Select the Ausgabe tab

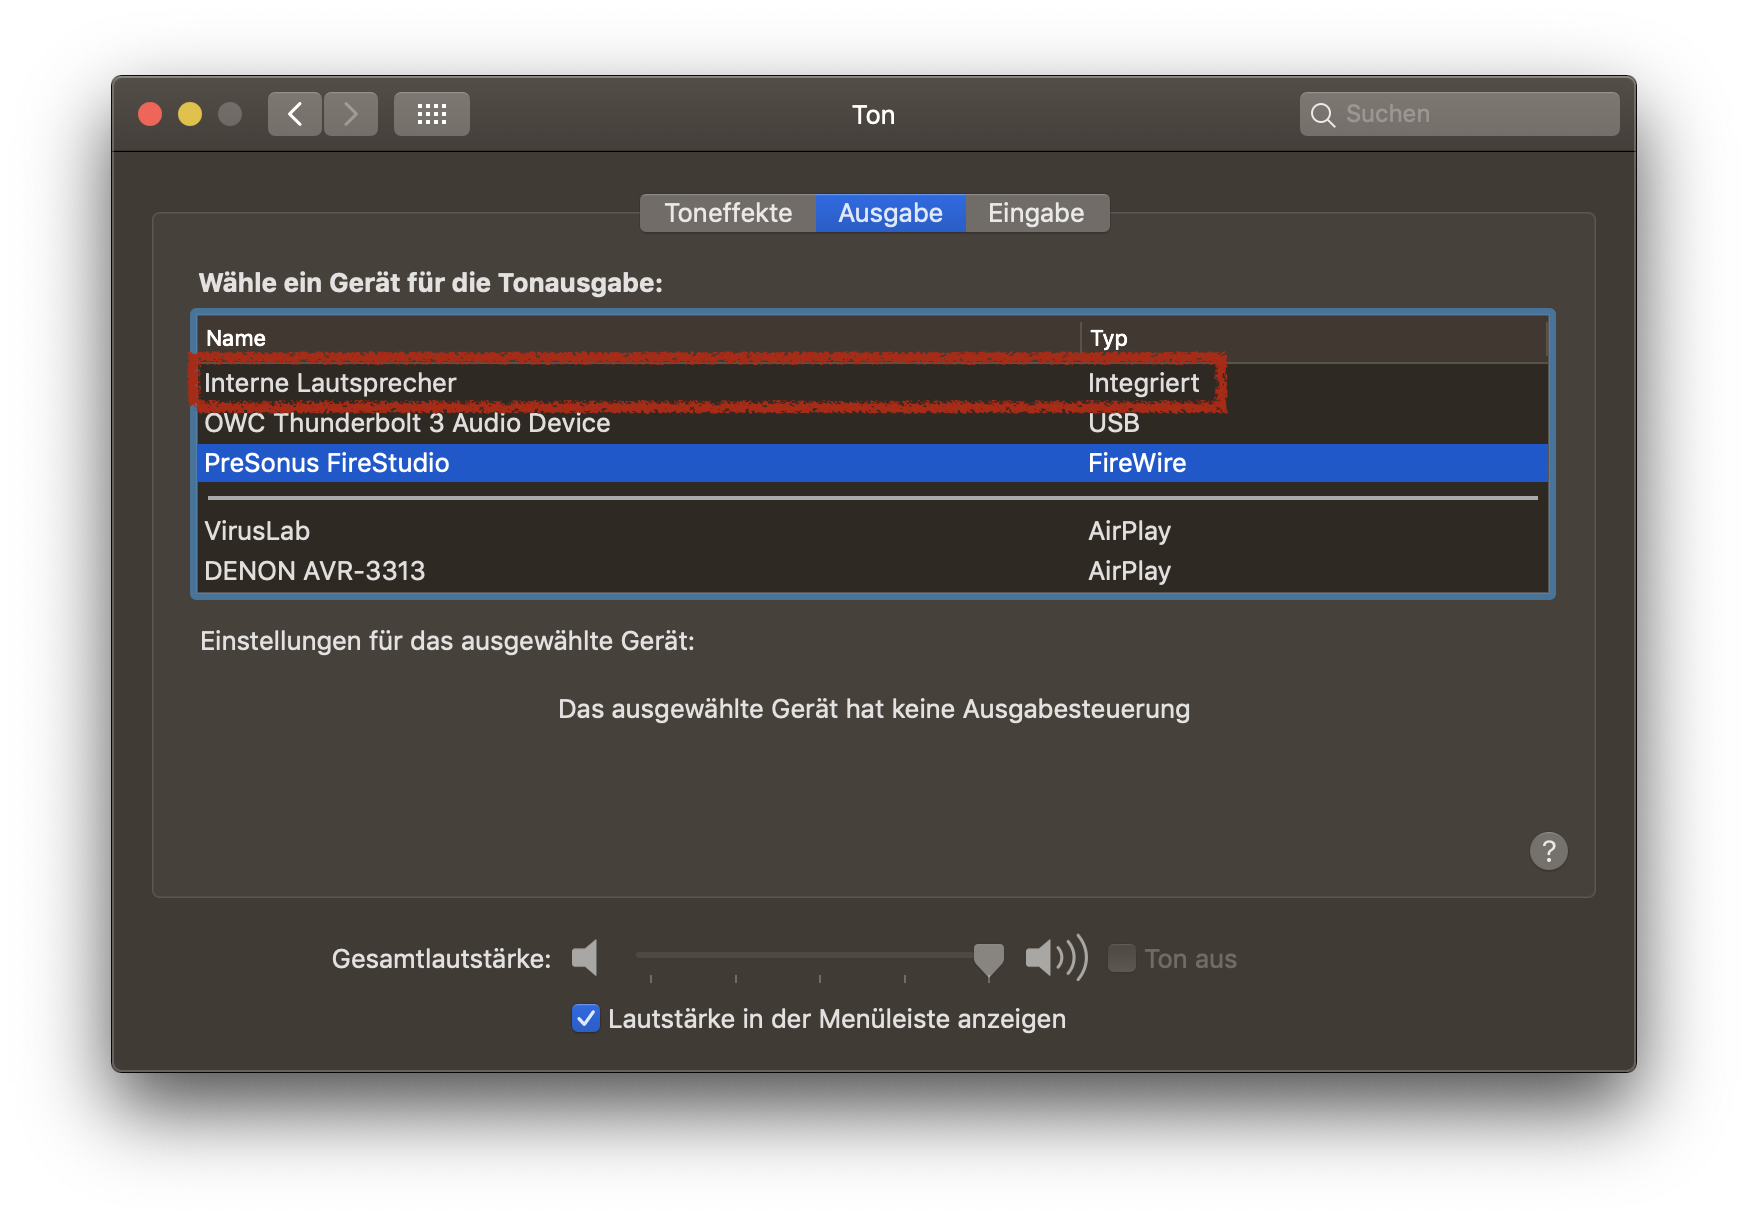(x=890, y=213)
